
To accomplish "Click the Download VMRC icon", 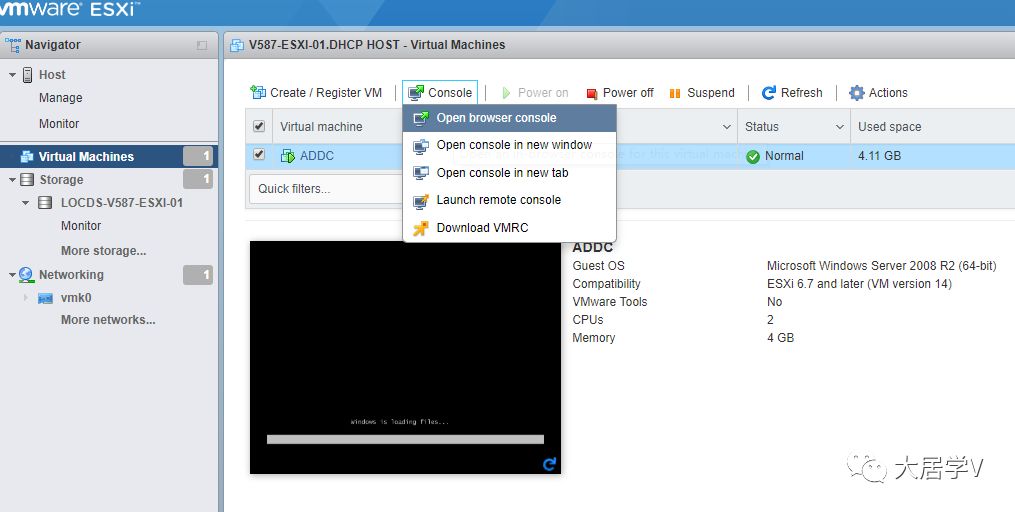I will [421, 228].
